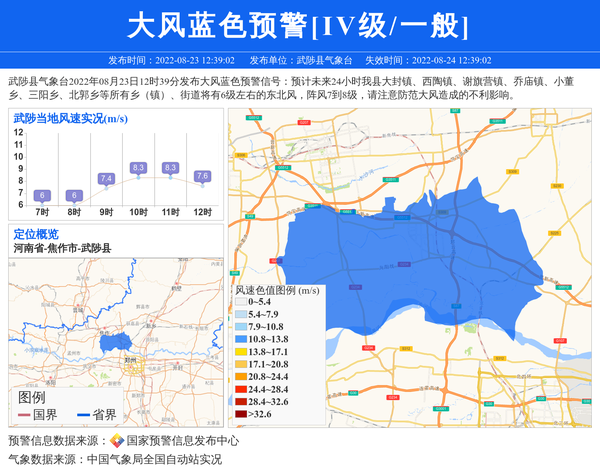Click the 0~5.4 wind speed color swatch
Screen dimensions: 600x471
241,301
